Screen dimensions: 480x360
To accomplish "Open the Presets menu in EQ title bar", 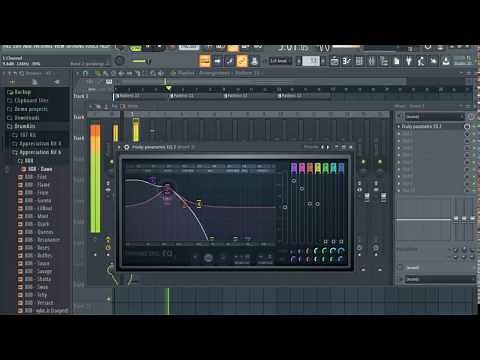I will (x=311, y=147).
